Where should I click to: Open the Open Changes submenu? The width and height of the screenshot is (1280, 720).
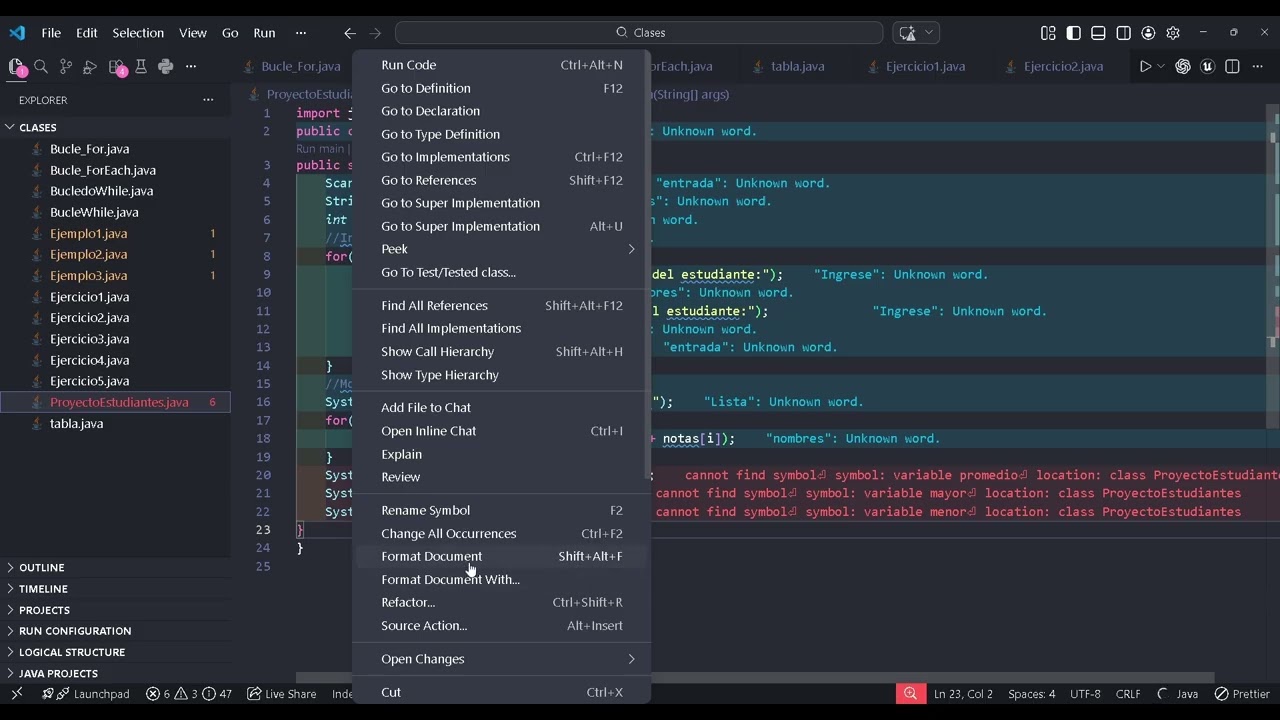coord(501,659)
